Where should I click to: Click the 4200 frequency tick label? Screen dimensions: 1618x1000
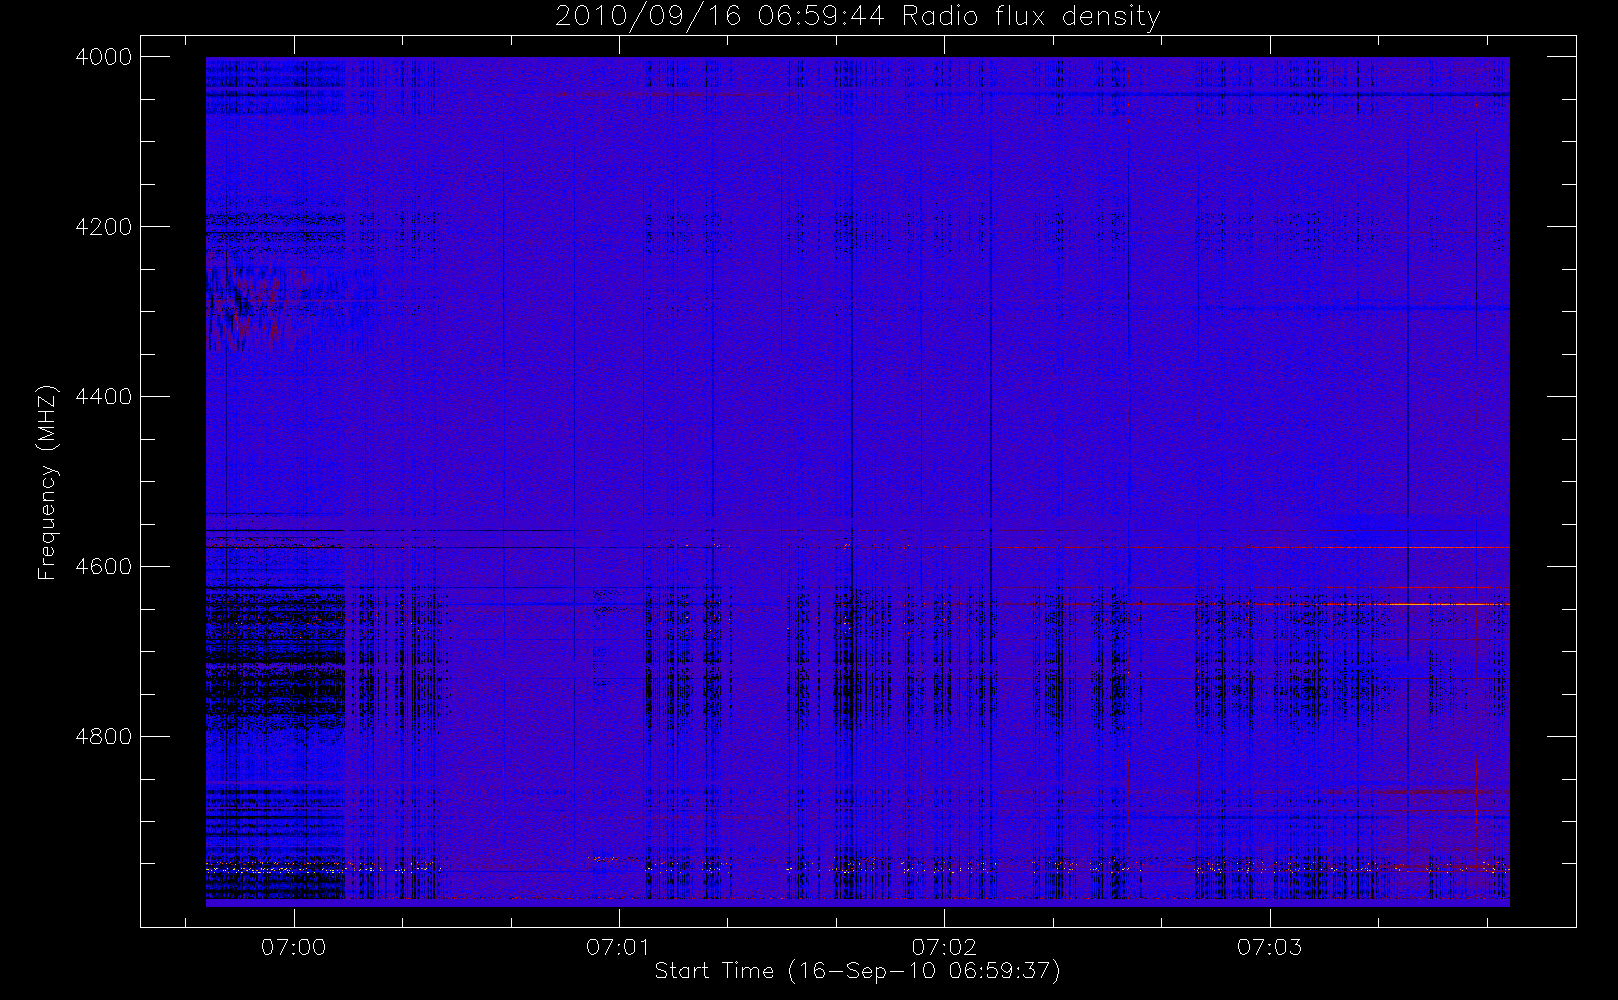coord(104,227)
